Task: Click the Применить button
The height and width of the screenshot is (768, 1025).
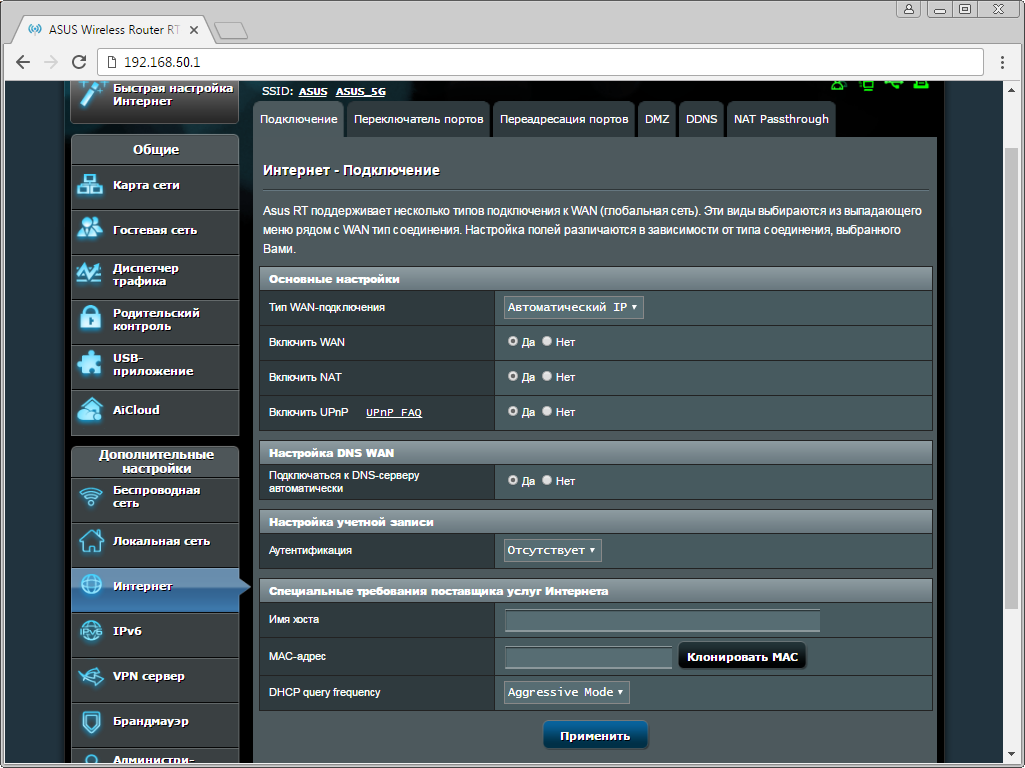Action: (x=595, y=735)
